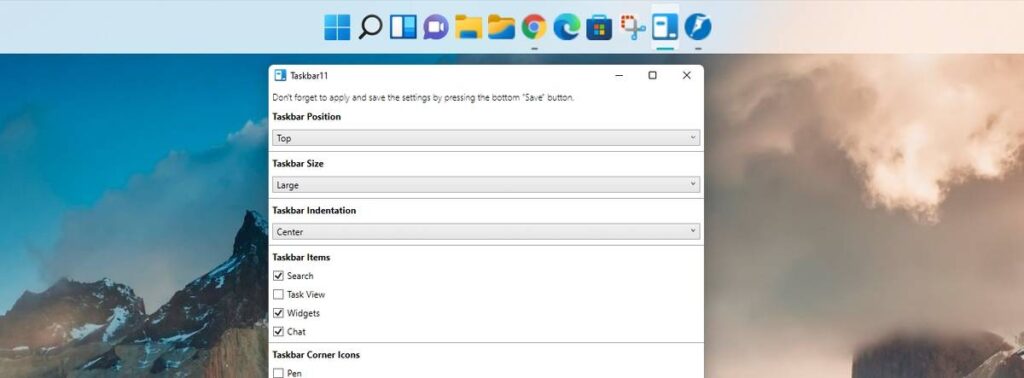Screen dimensions: 1024x378
Task: Open the Snipping Tool icon
Action: [632, 27]
